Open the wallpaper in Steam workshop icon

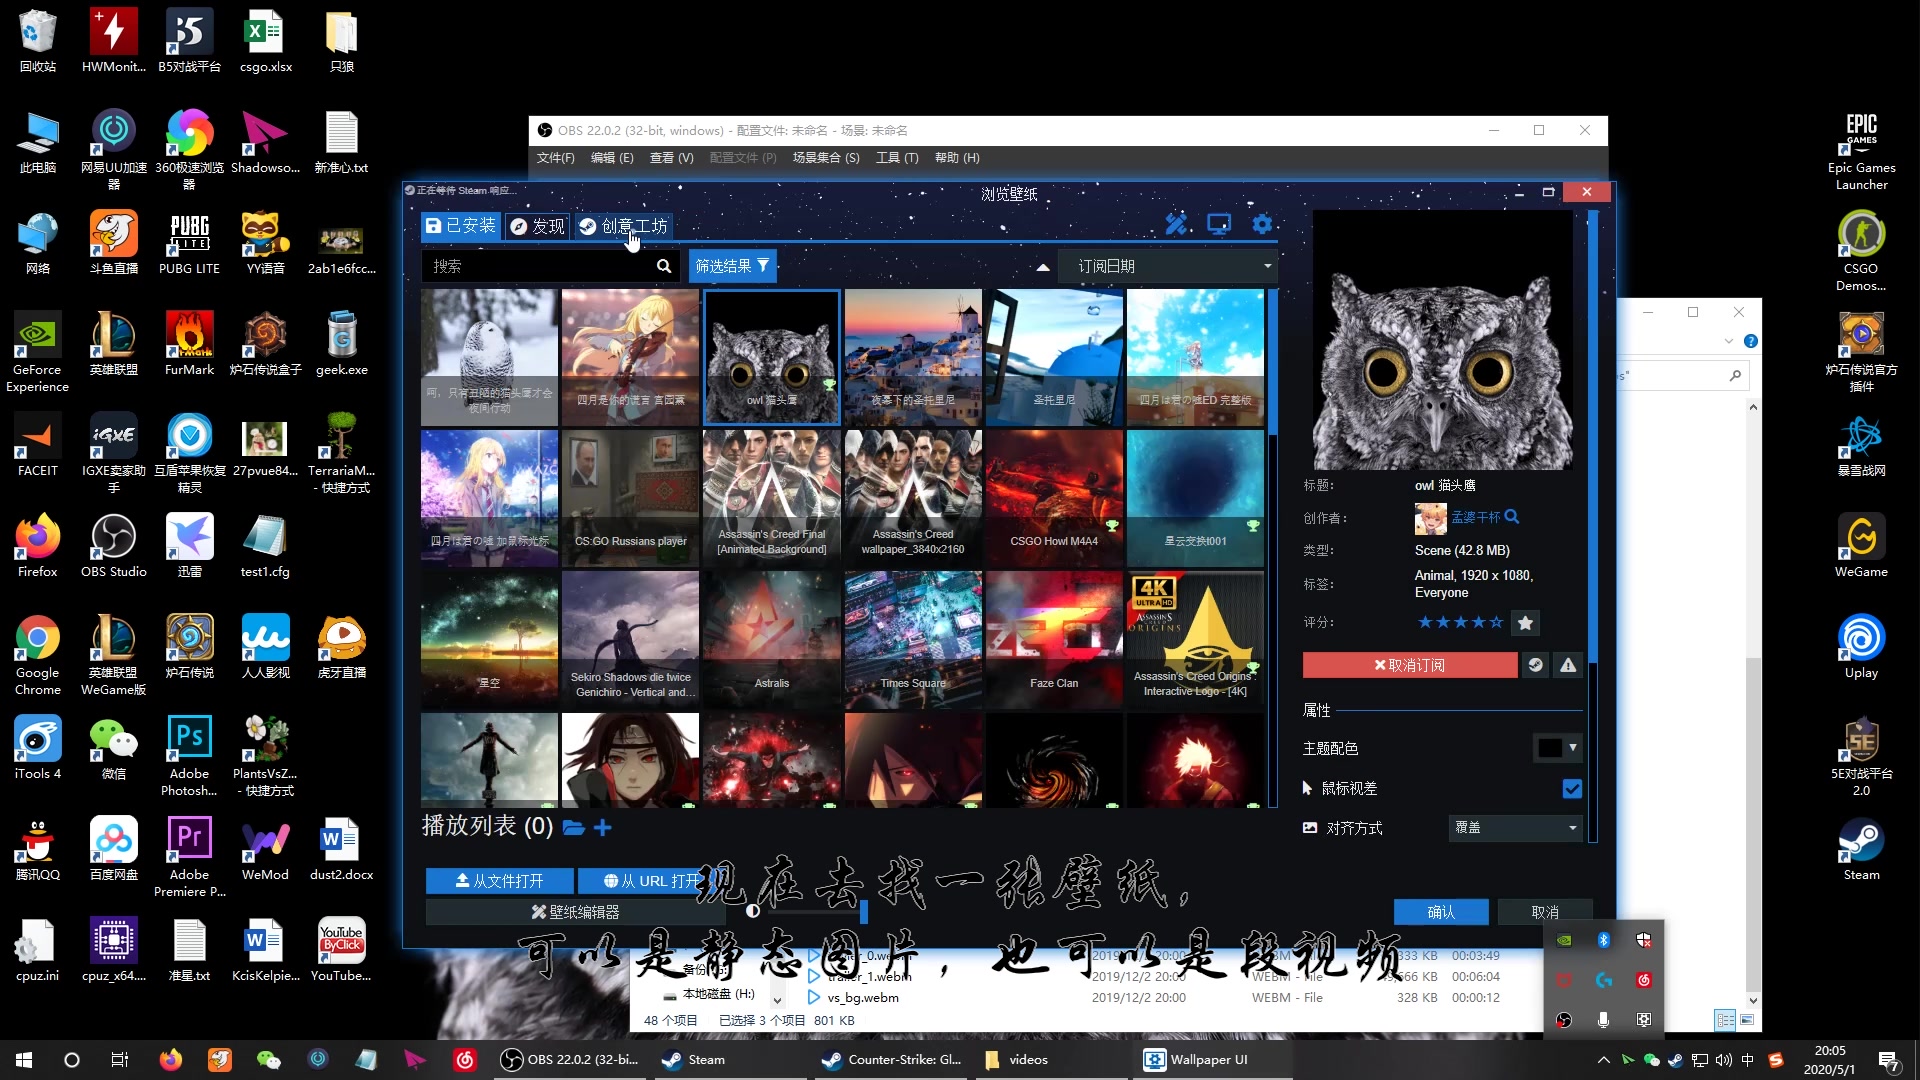point(1536,665)
